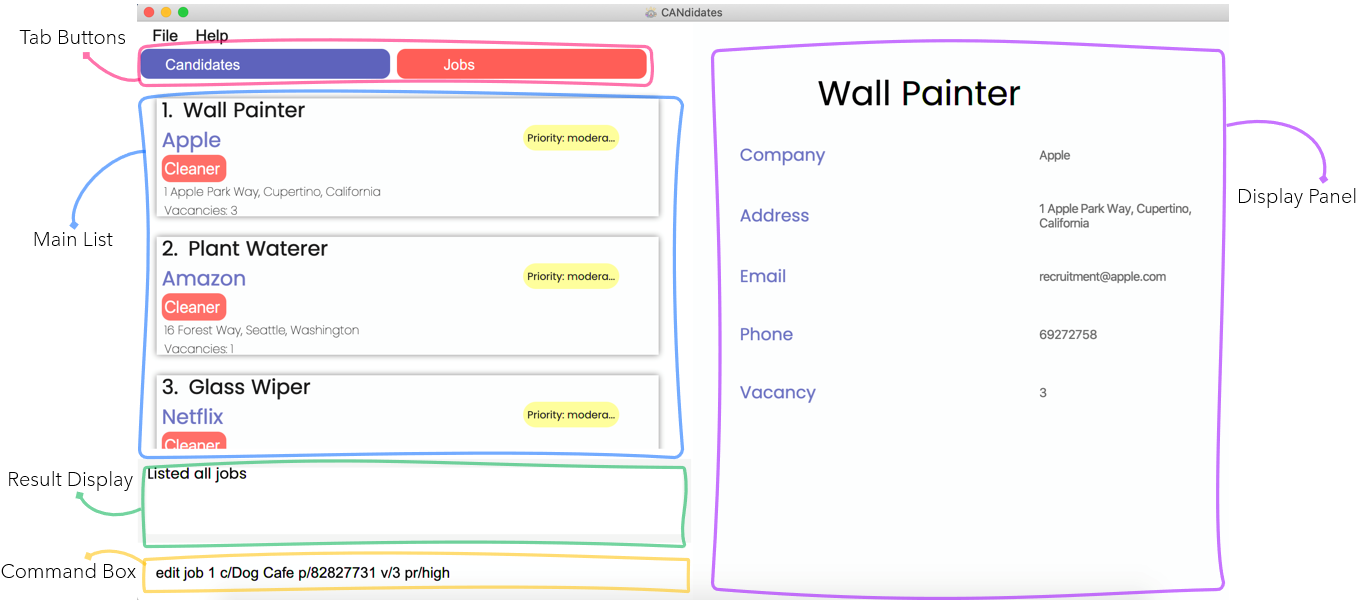Click the Apple company name in list
Image resolution: width=1361 pixels, height=606 pixels.
click(x=191, y=140)
